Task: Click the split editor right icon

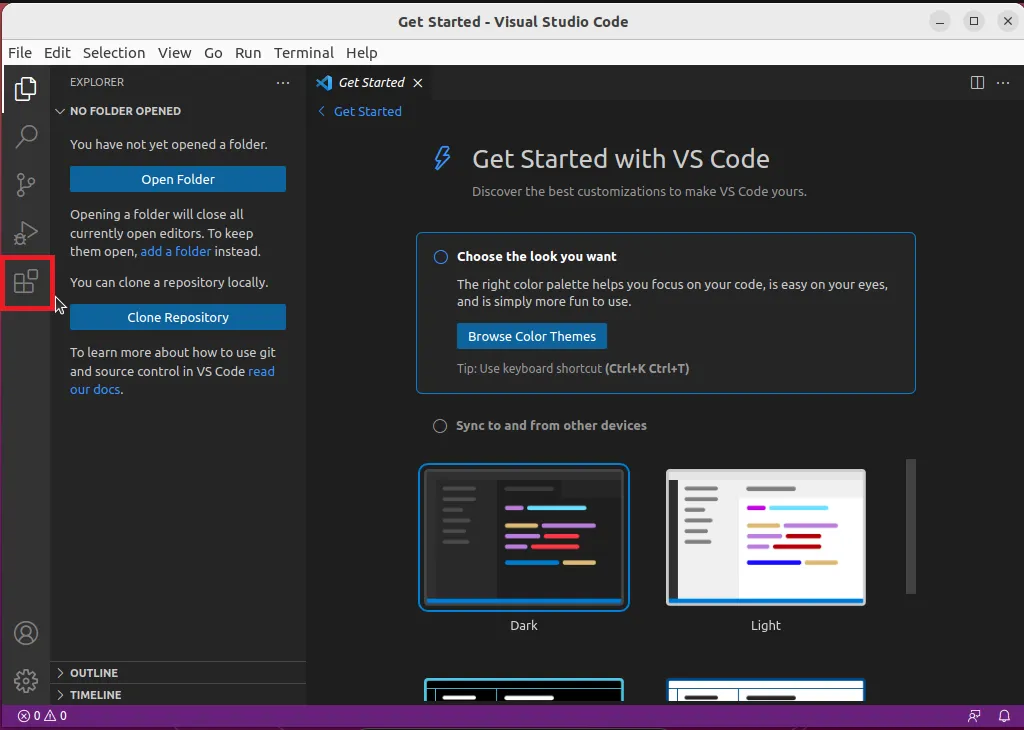Action: [977, 82]
